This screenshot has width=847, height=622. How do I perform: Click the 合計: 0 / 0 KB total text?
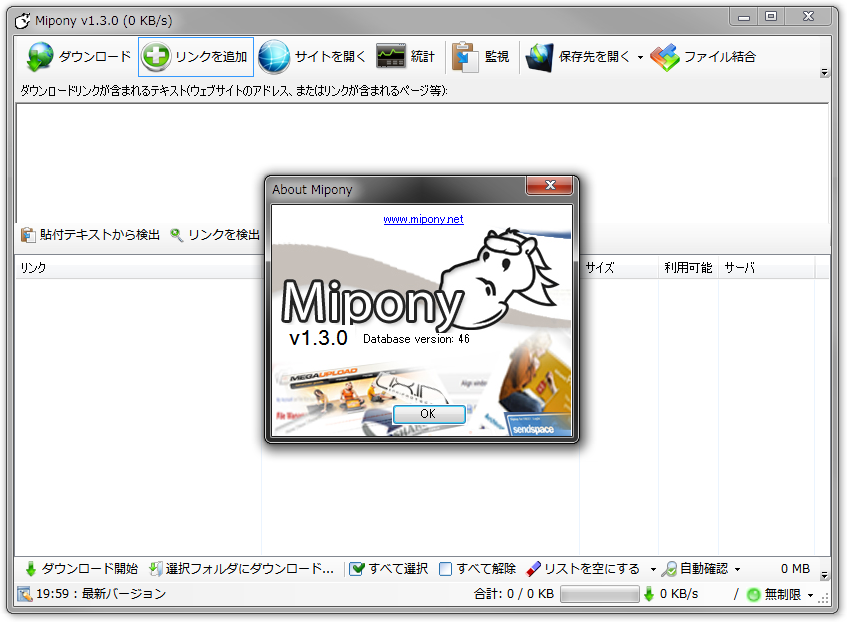(514, 594)
